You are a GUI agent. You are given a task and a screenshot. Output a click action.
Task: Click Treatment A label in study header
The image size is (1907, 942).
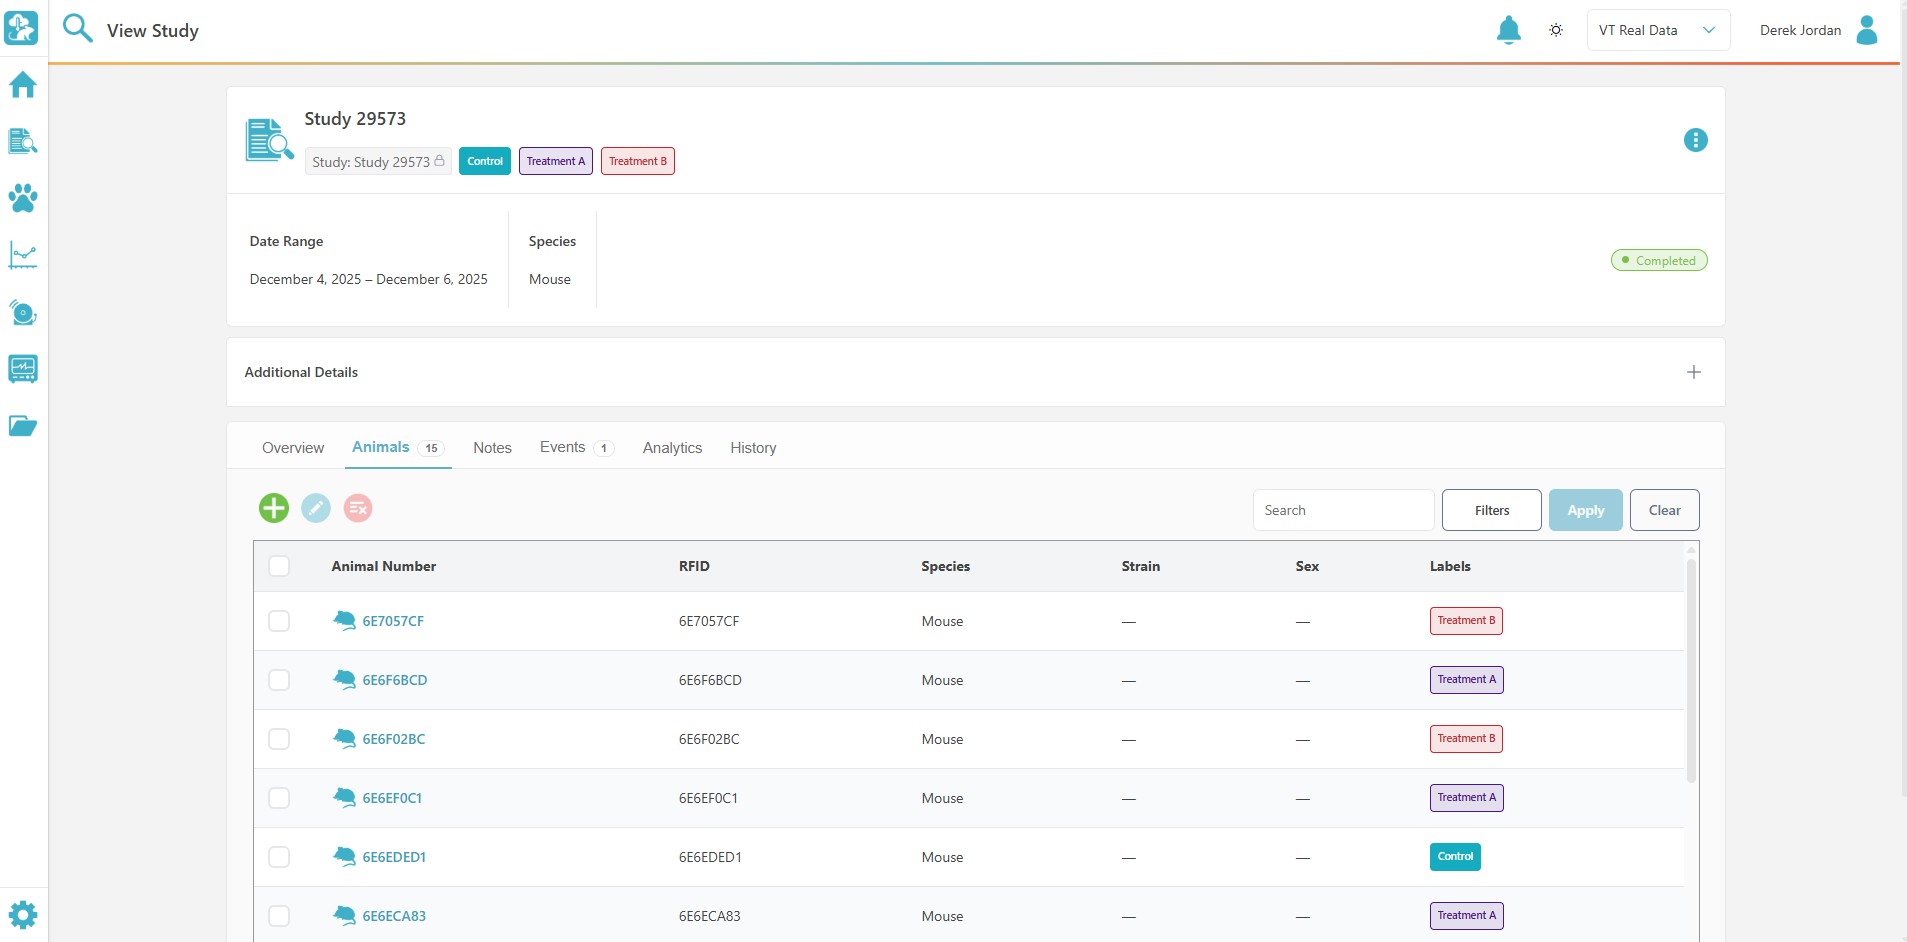coord(556,161)
